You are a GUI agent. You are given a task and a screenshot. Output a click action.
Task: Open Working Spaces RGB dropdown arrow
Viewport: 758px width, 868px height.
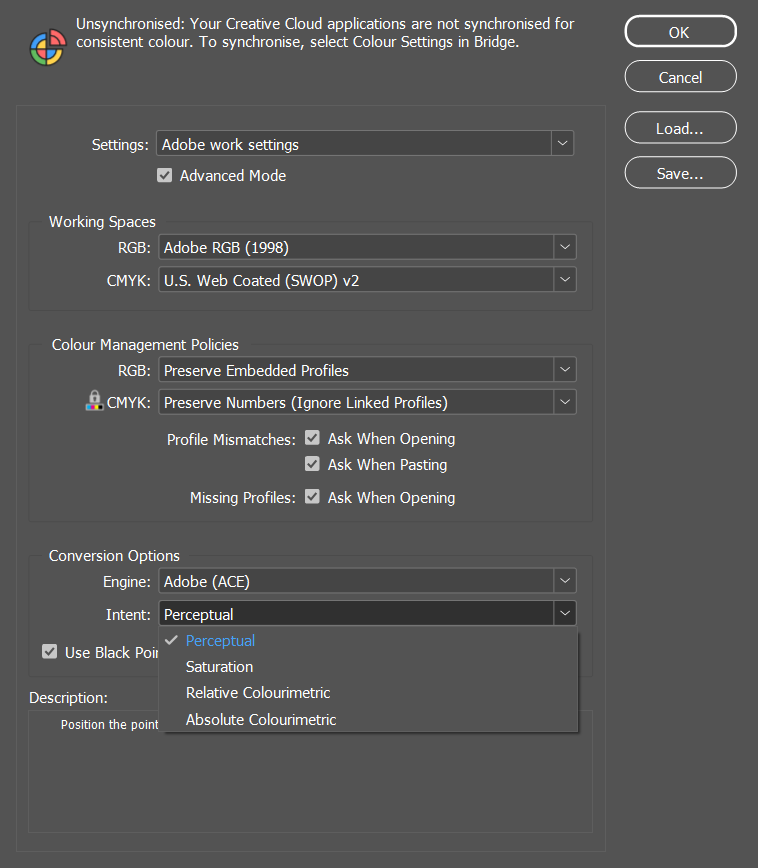(565, 247)
